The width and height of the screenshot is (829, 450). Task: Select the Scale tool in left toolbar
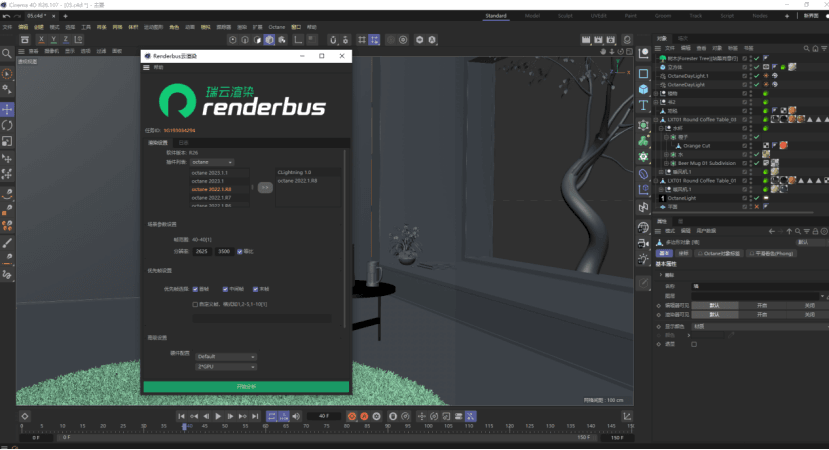tap(7, 142)
